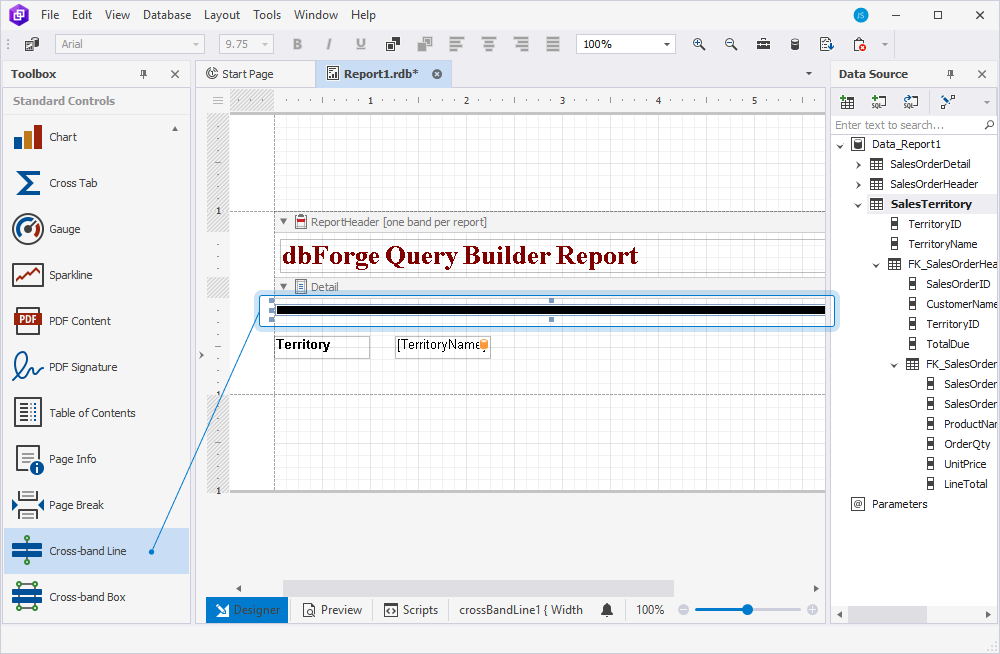Image resolution: width=1000 pixels, height=654 pixels.
Task: Click the add table icon in Data Source
Action: point(847,101)
